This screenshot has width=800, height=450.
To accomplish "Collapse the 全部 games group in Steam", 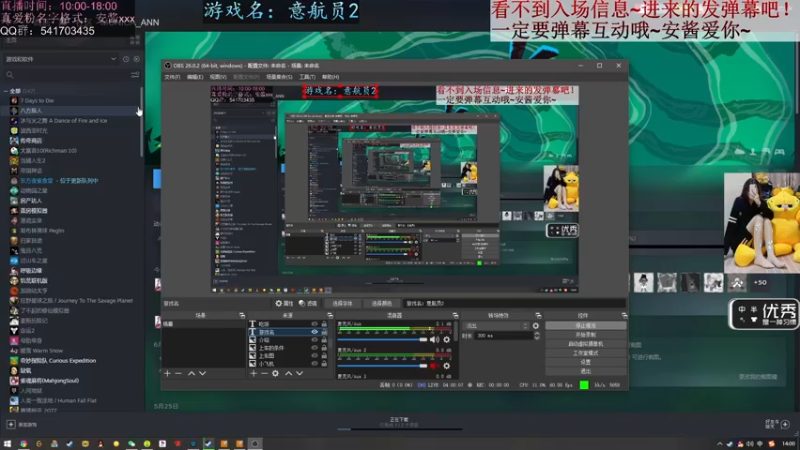I will (x=6, y=91).
